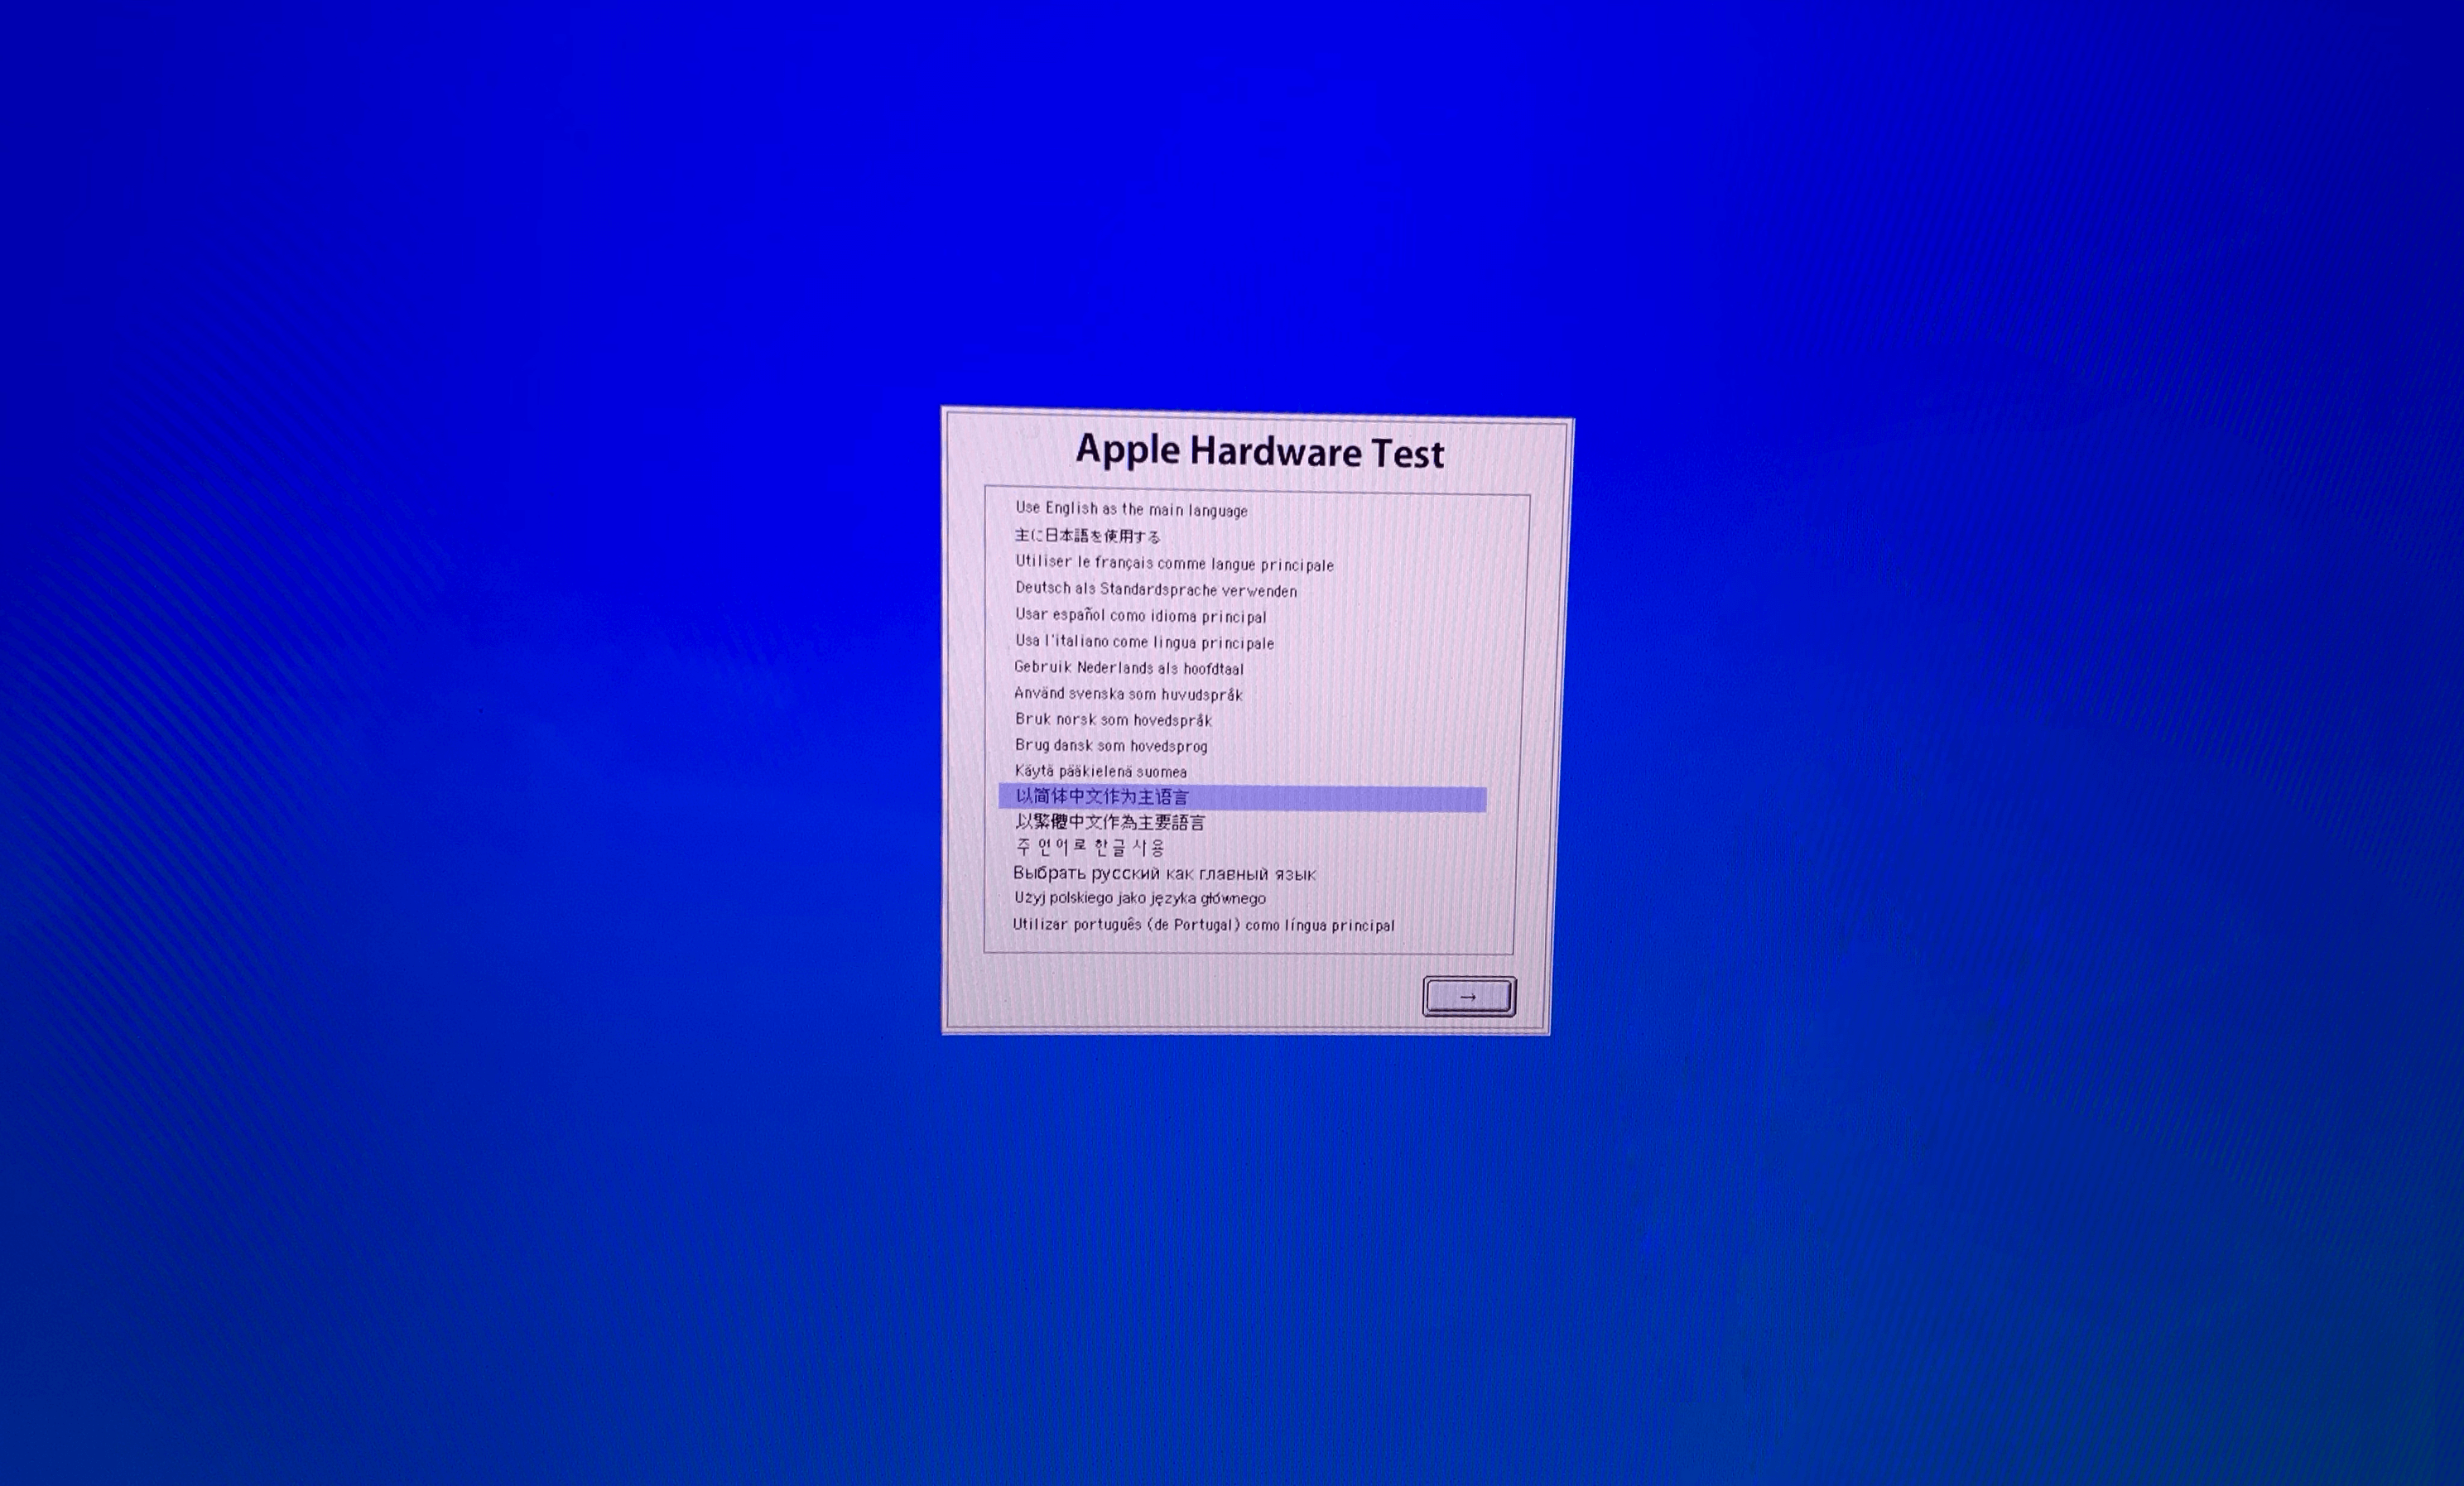The image size is (2464, 1486).
Task: Select "Gebruik Nederlands als hoofdtaal"
Action: 1129,667
